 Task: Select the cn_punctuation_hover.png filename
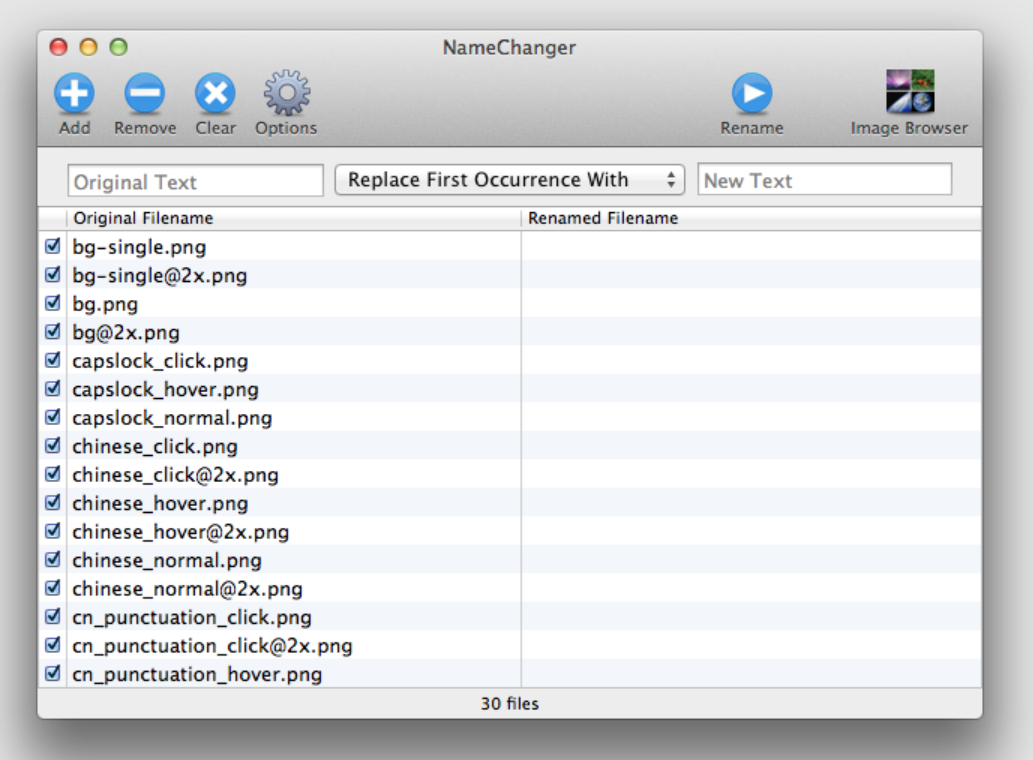(197, 674)
